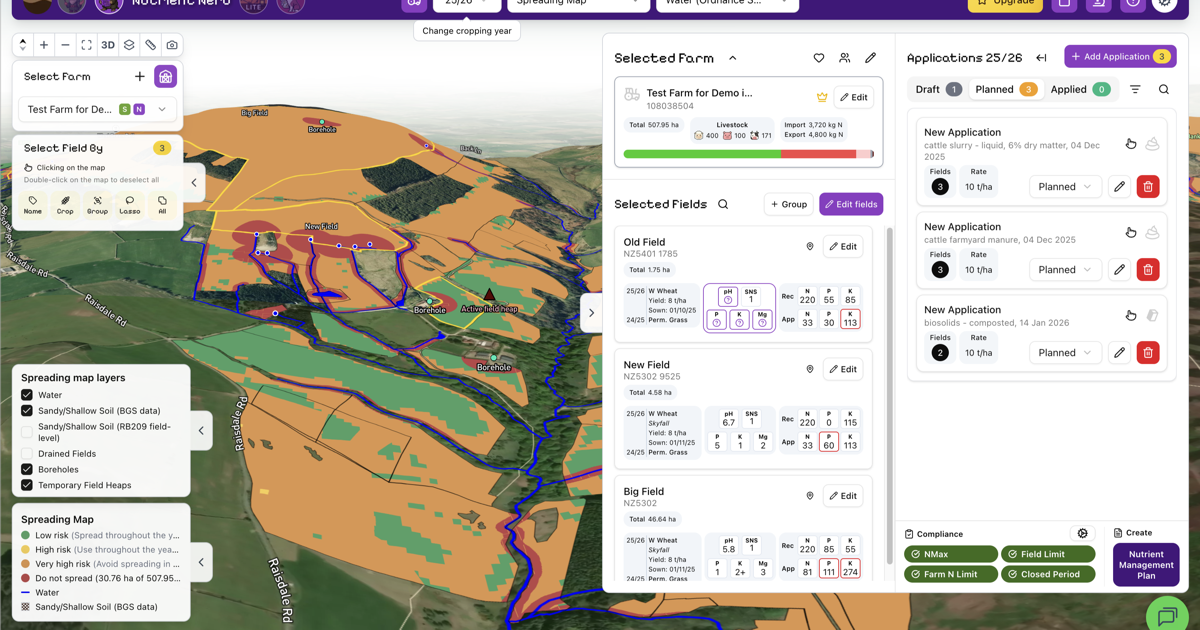Open the Test Farm for De... dropdown
The height and width of the screenshot is (630, 1200).
97,109
